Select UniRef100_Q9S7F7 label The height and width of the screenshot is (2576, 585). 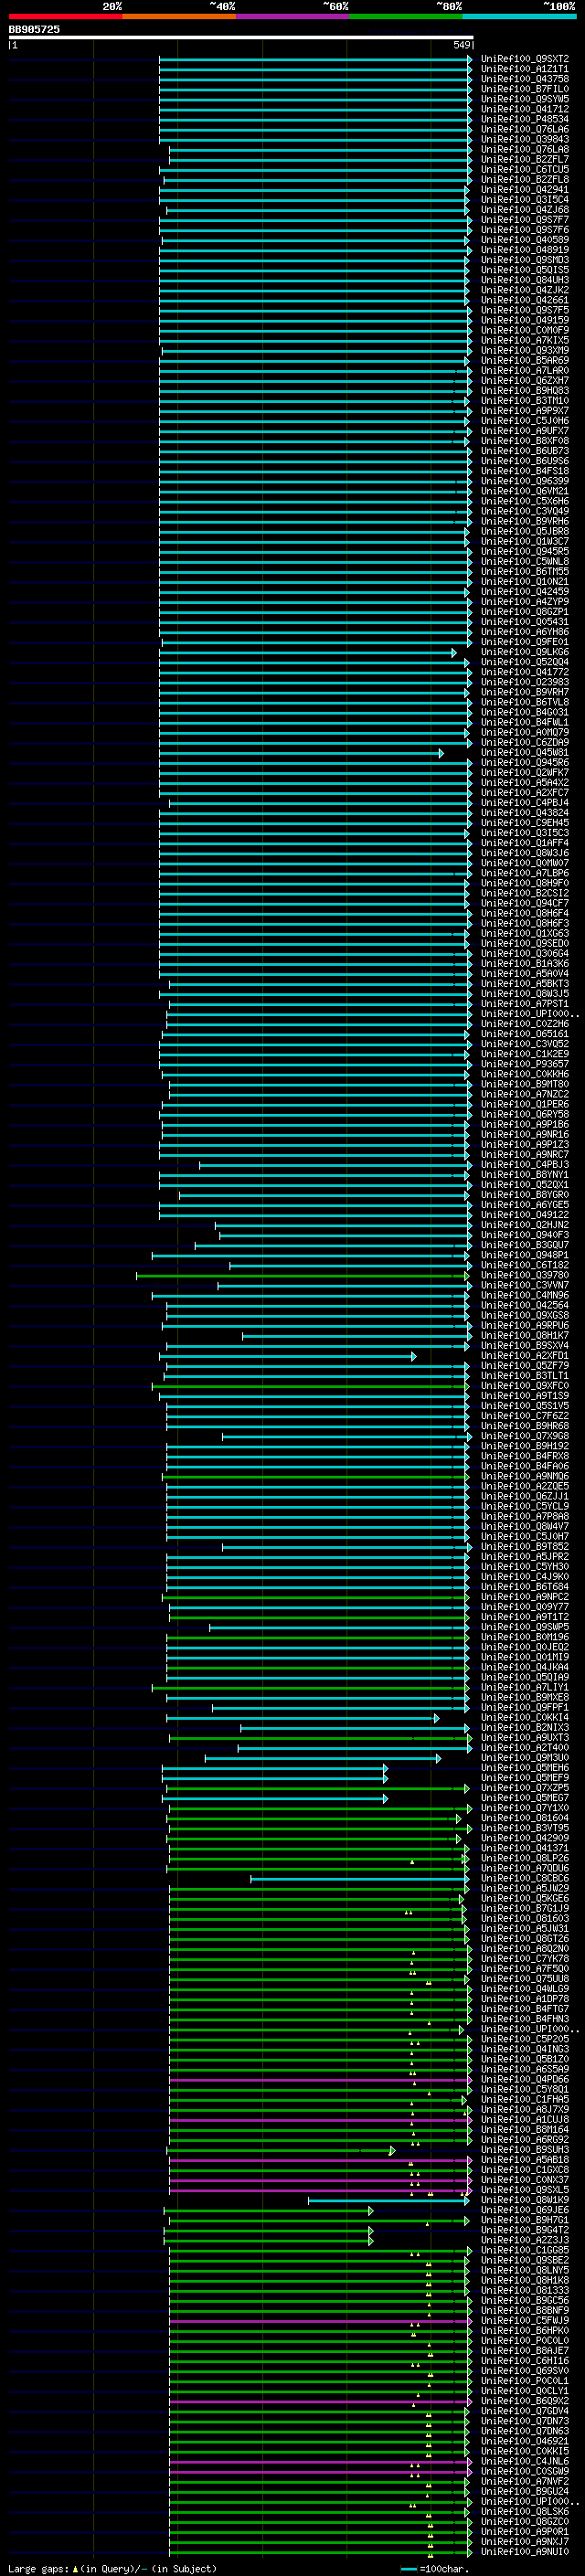click(525, 220)
